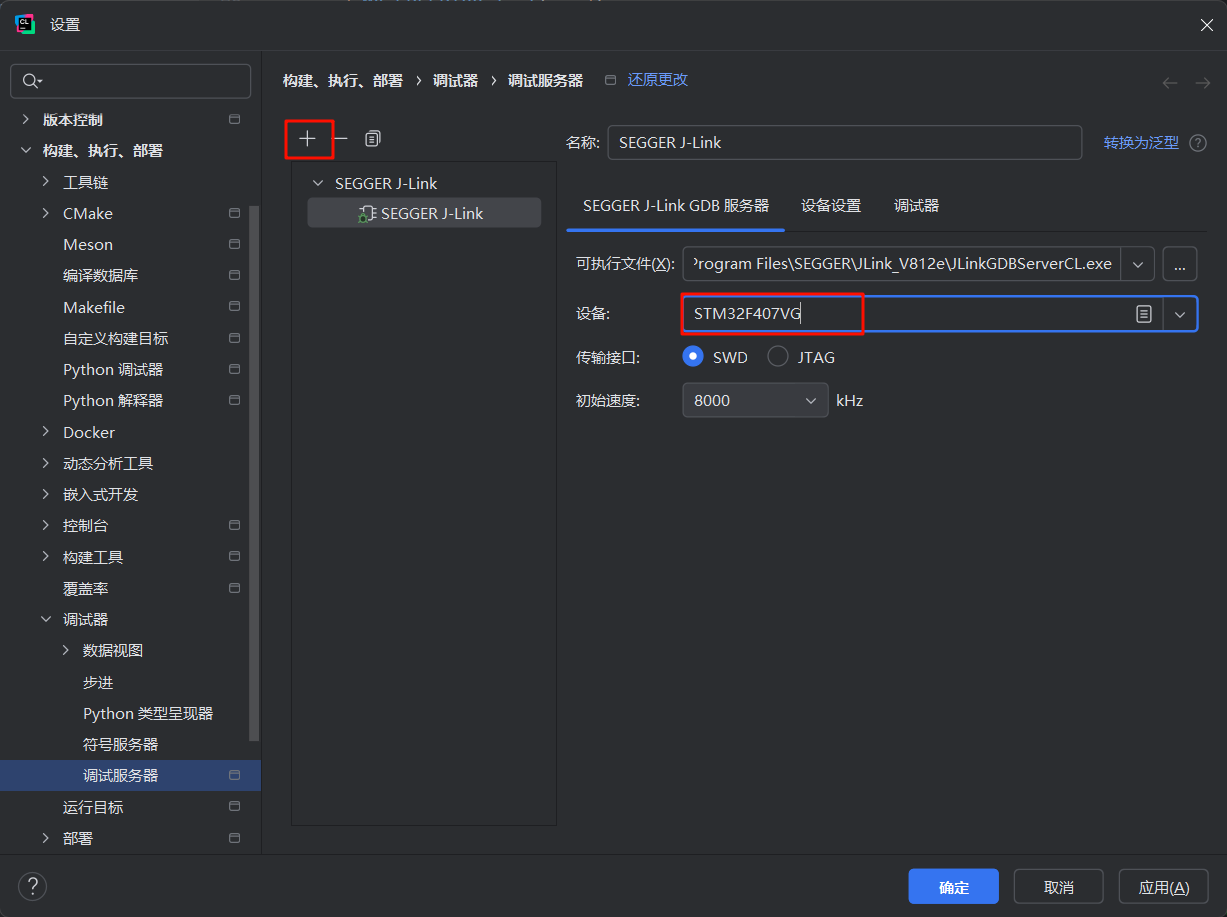
Task: Open the 设备 dropdown arrow
Action: [x=1180, y=314]
